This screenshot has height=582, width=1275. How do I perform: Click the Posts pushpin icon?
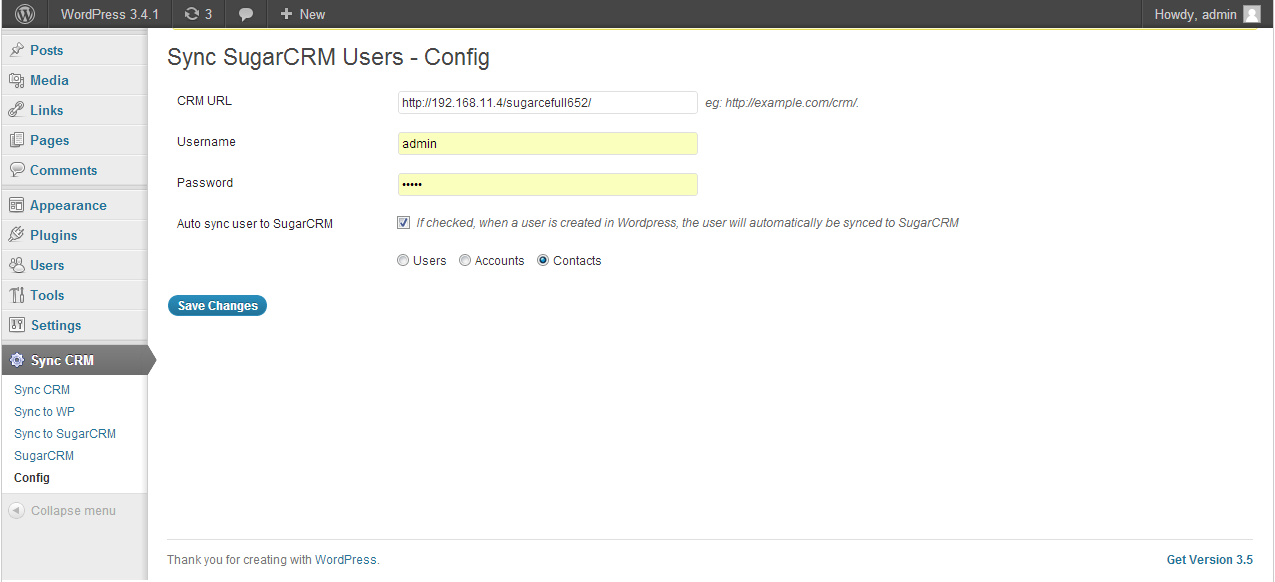pos(16,50)
